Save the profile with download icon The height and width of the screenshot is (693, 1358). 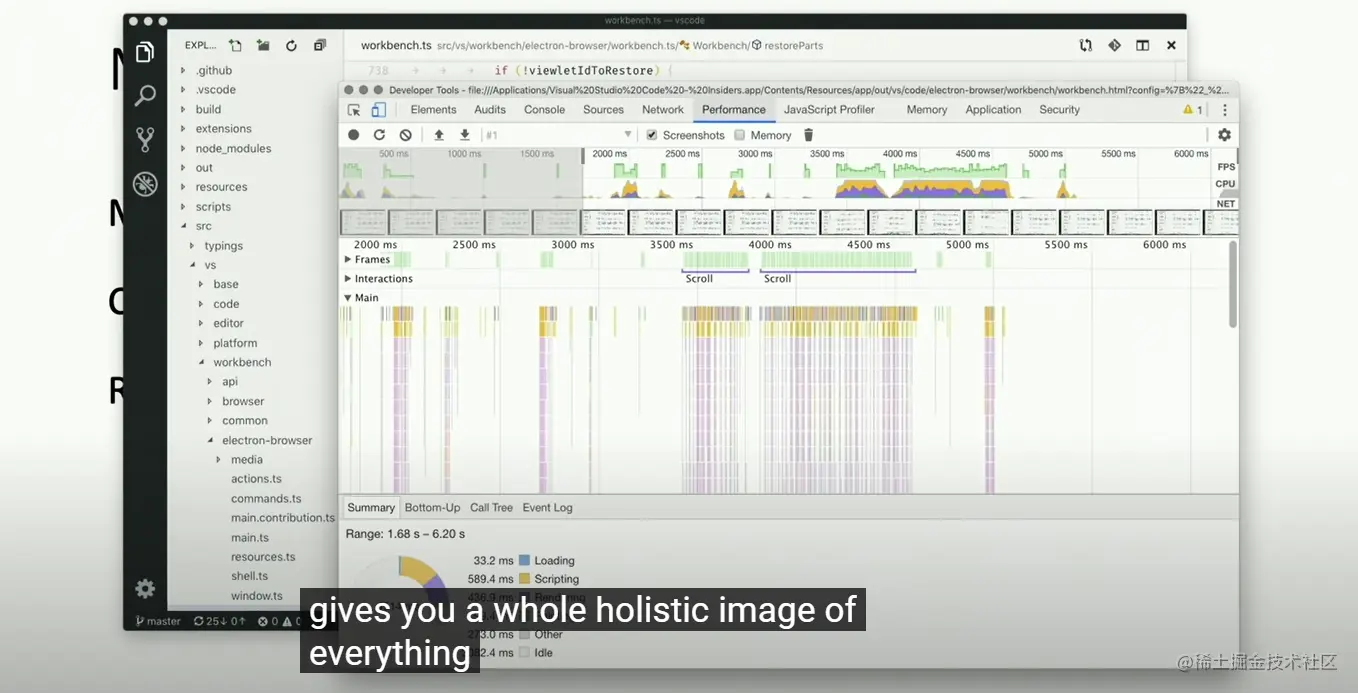464,135
